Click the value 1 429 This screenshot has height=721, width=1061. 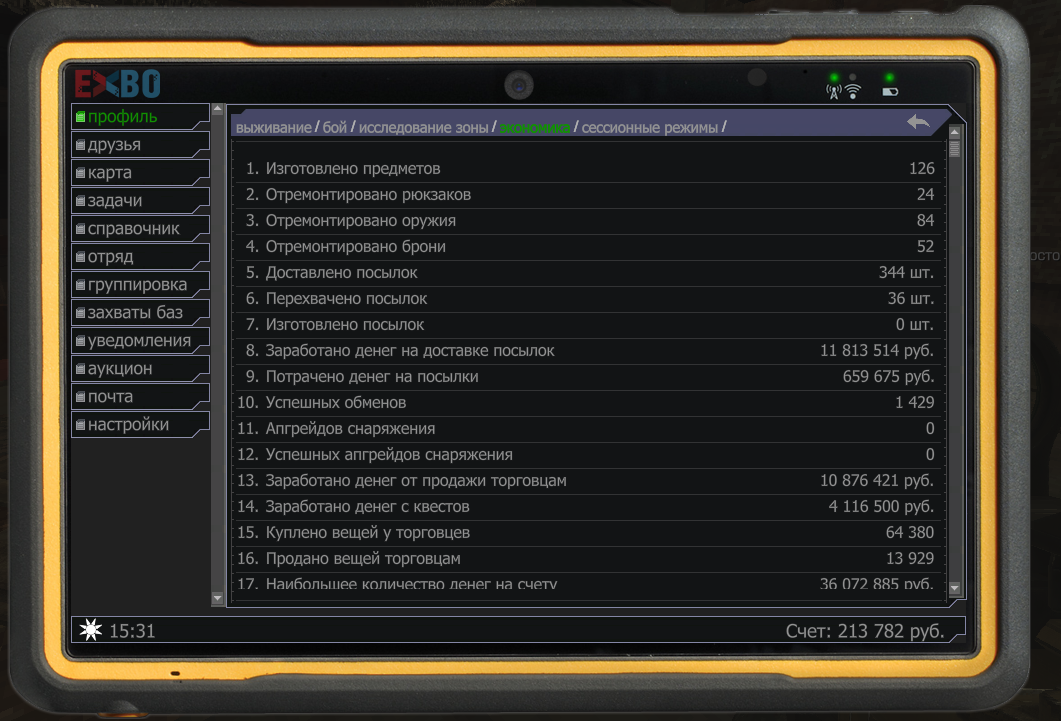point(915,402)
